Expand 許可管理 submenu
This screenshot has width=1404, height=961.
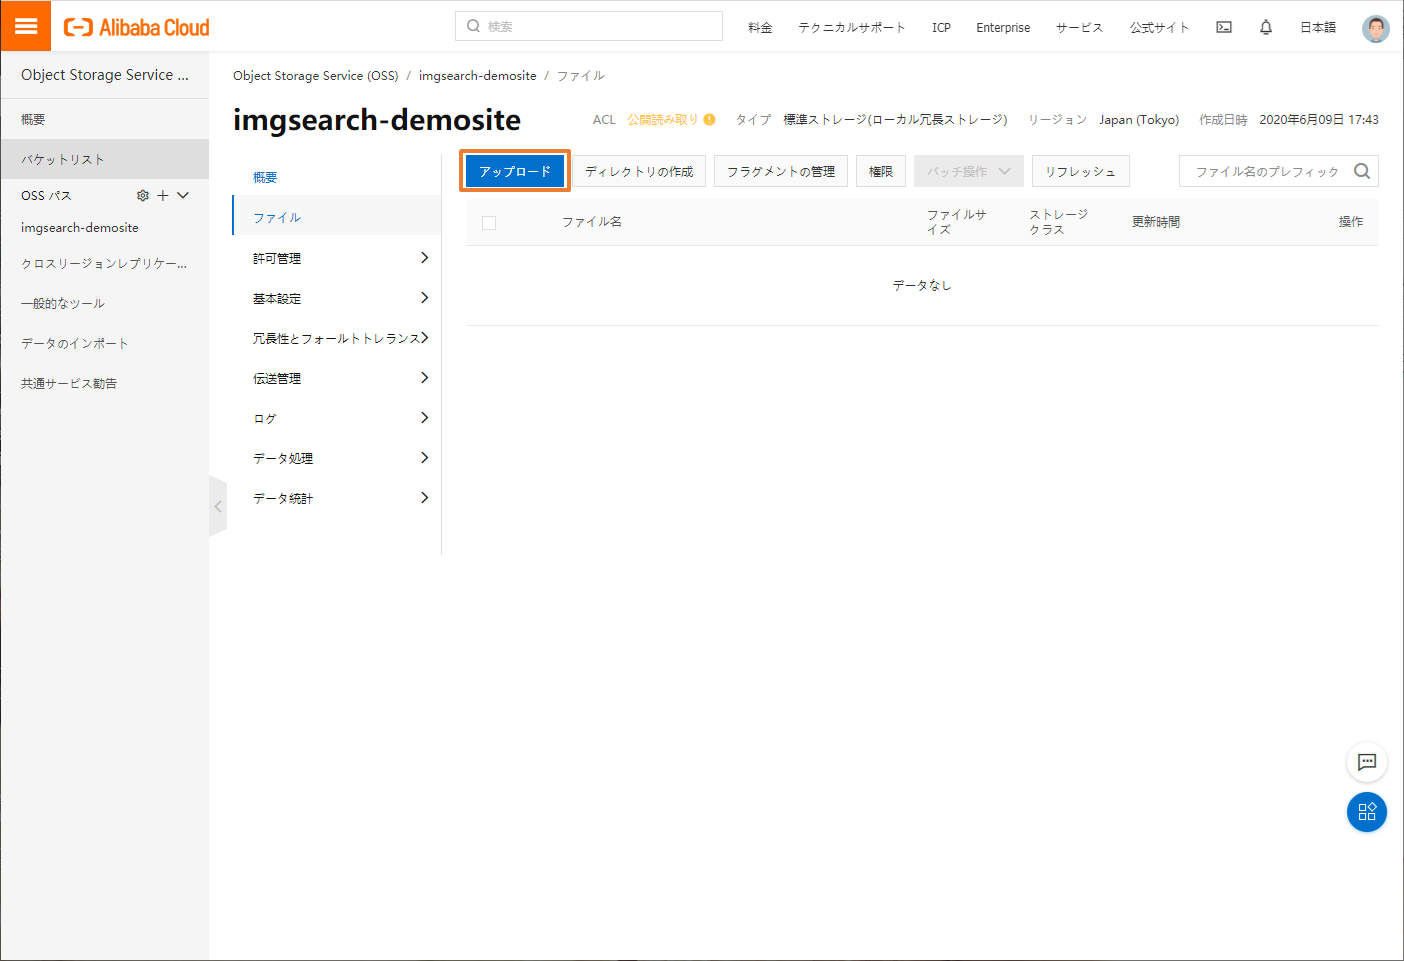tap(336, 258)
